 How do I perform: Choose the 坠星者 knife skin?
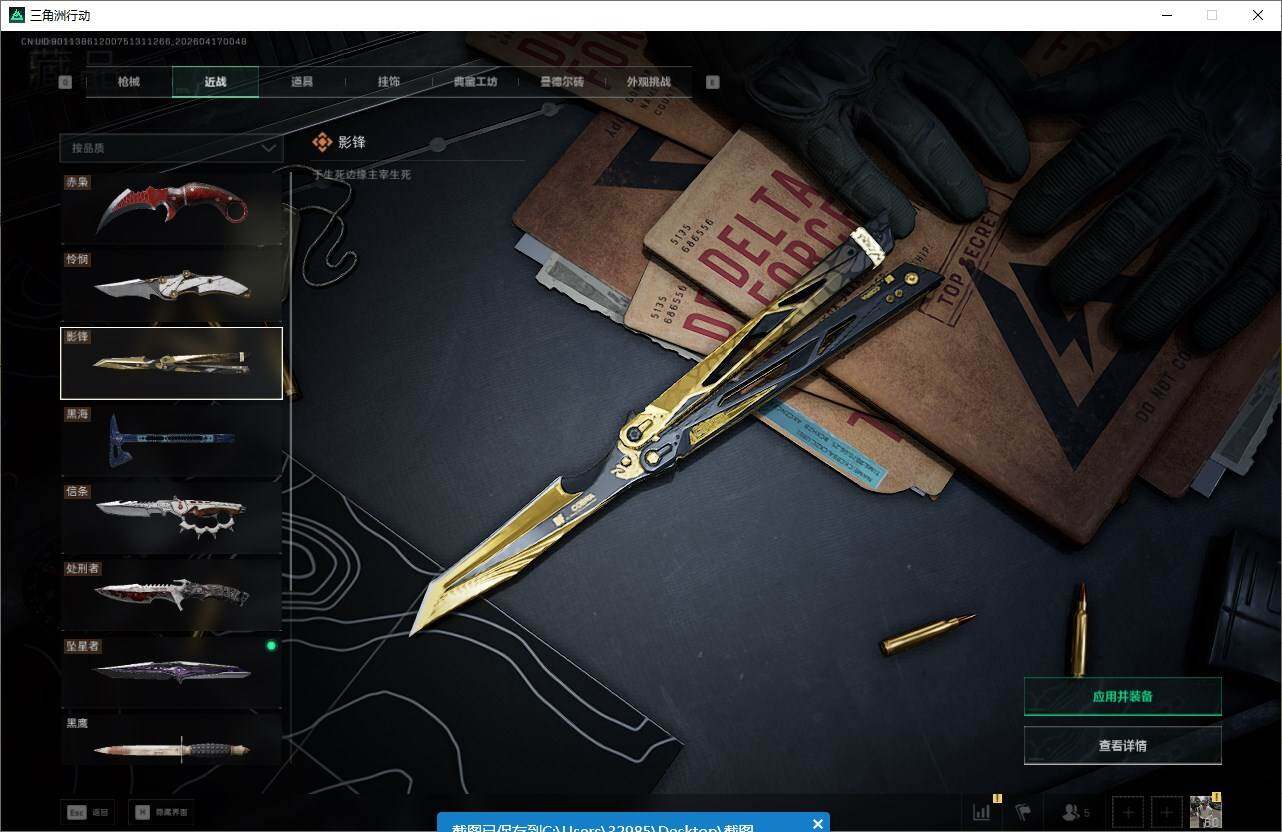point(171,671)
